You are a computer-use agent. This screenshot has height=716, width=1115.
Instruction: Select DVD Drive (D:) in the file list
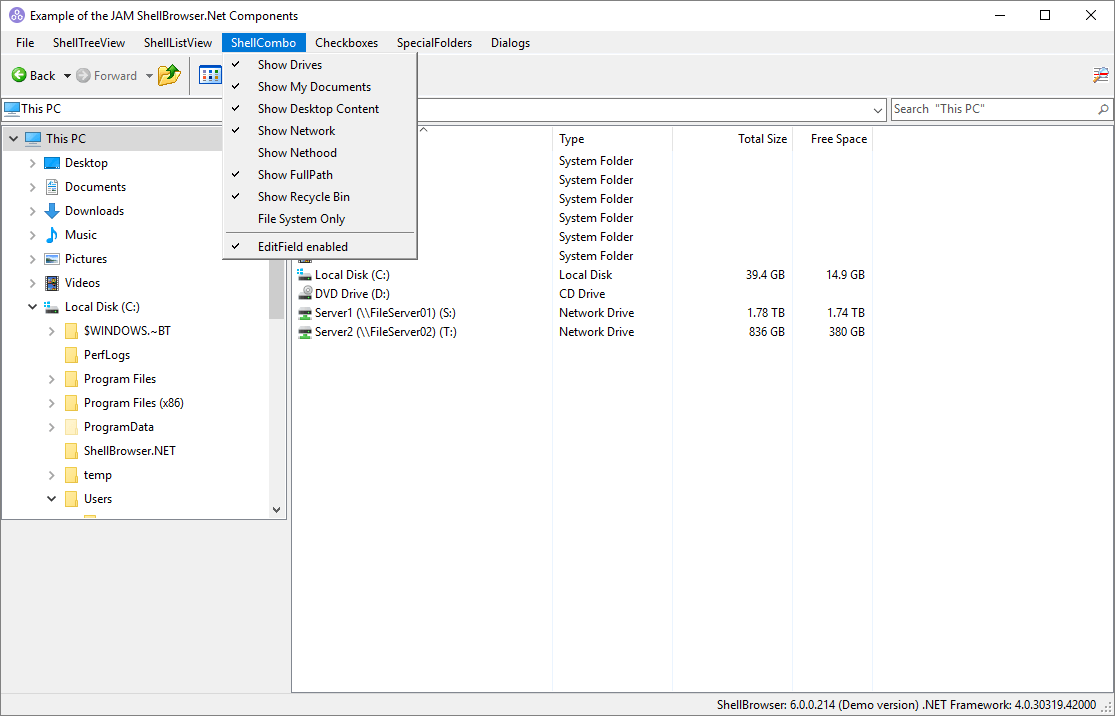click(351, 294)
